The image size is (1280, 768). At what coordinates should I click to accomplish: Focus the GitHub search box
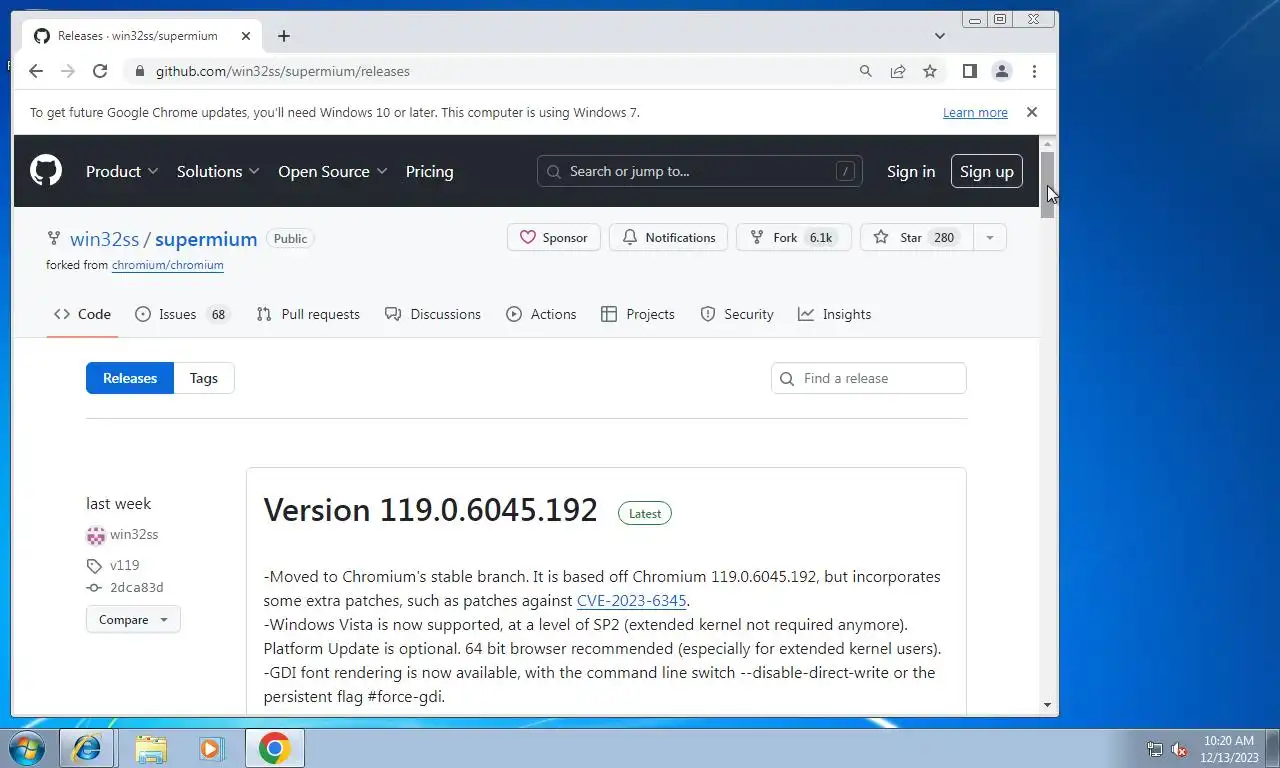[x=700, y=171]
